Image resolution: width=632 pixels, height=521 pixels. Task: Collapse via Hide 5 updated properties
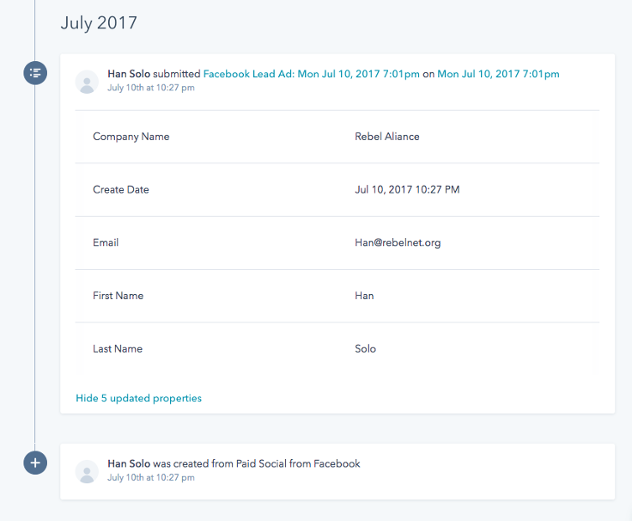(x=139, y=398)
